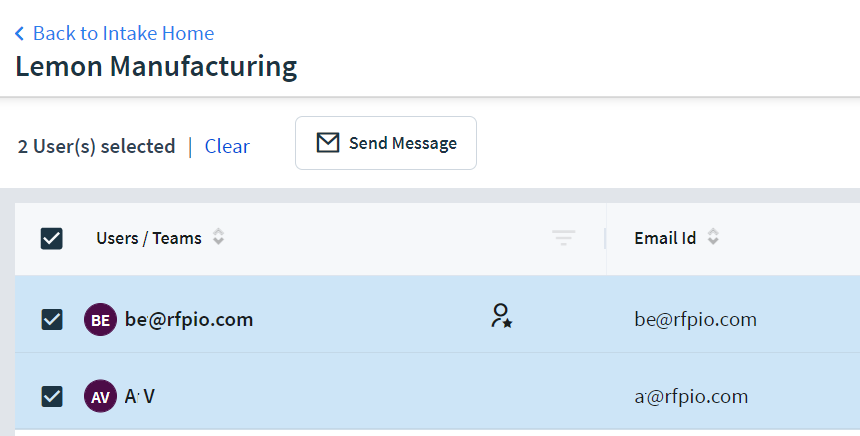Click the primary-contact star icon for be@rfpio.com
Screen dimensions: 860x436
(x=501, y=316)
